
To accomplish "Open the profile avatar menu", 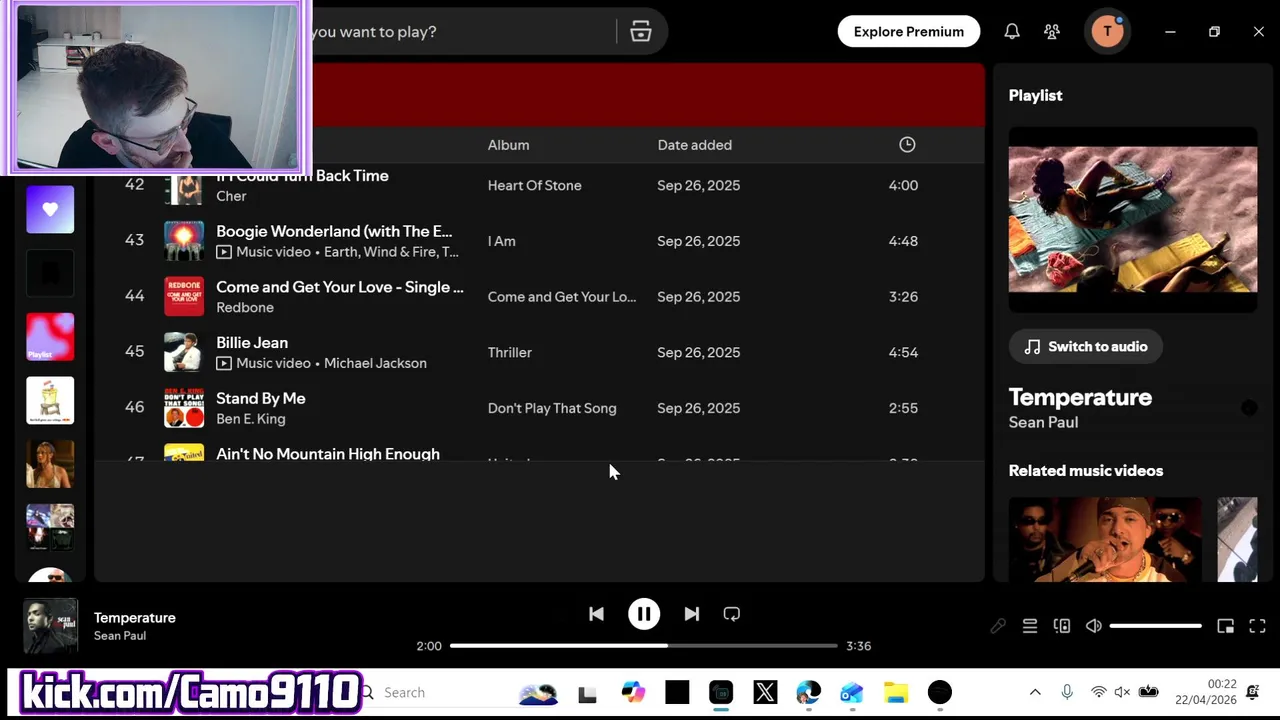I will (1107, 32).
